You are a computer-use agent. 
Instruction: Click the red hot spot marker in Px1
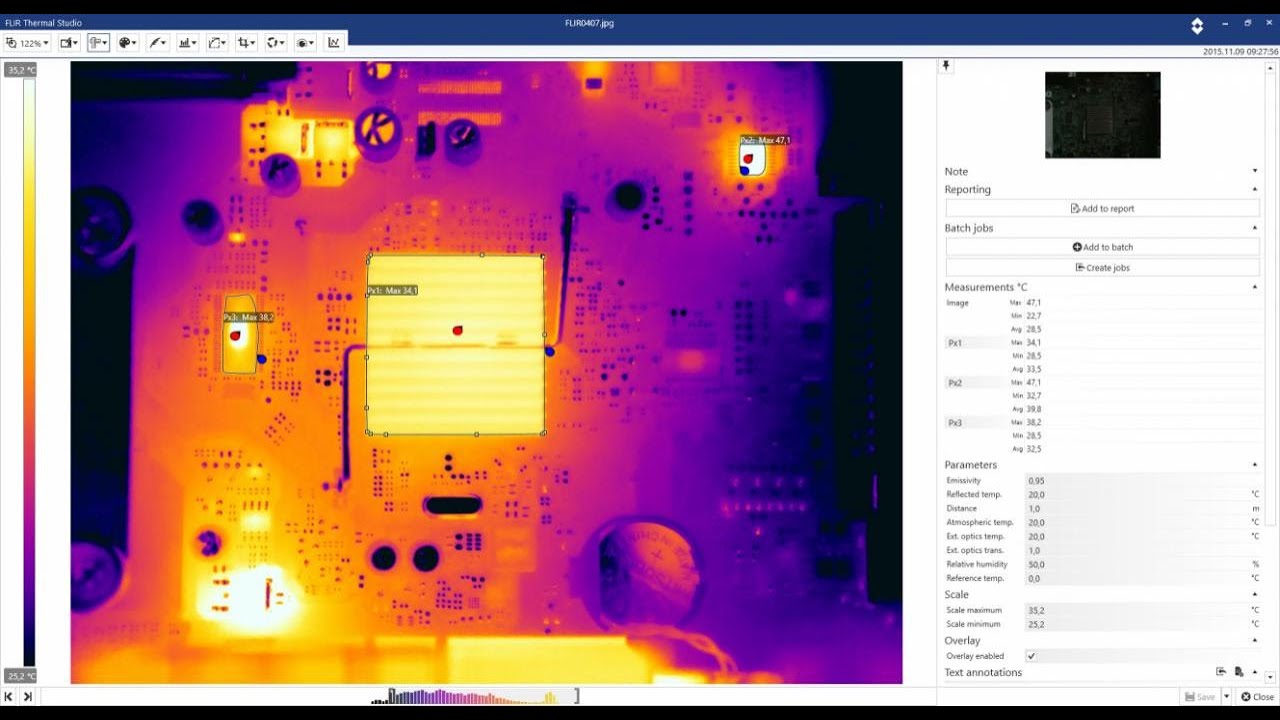[x=457, y=330]
